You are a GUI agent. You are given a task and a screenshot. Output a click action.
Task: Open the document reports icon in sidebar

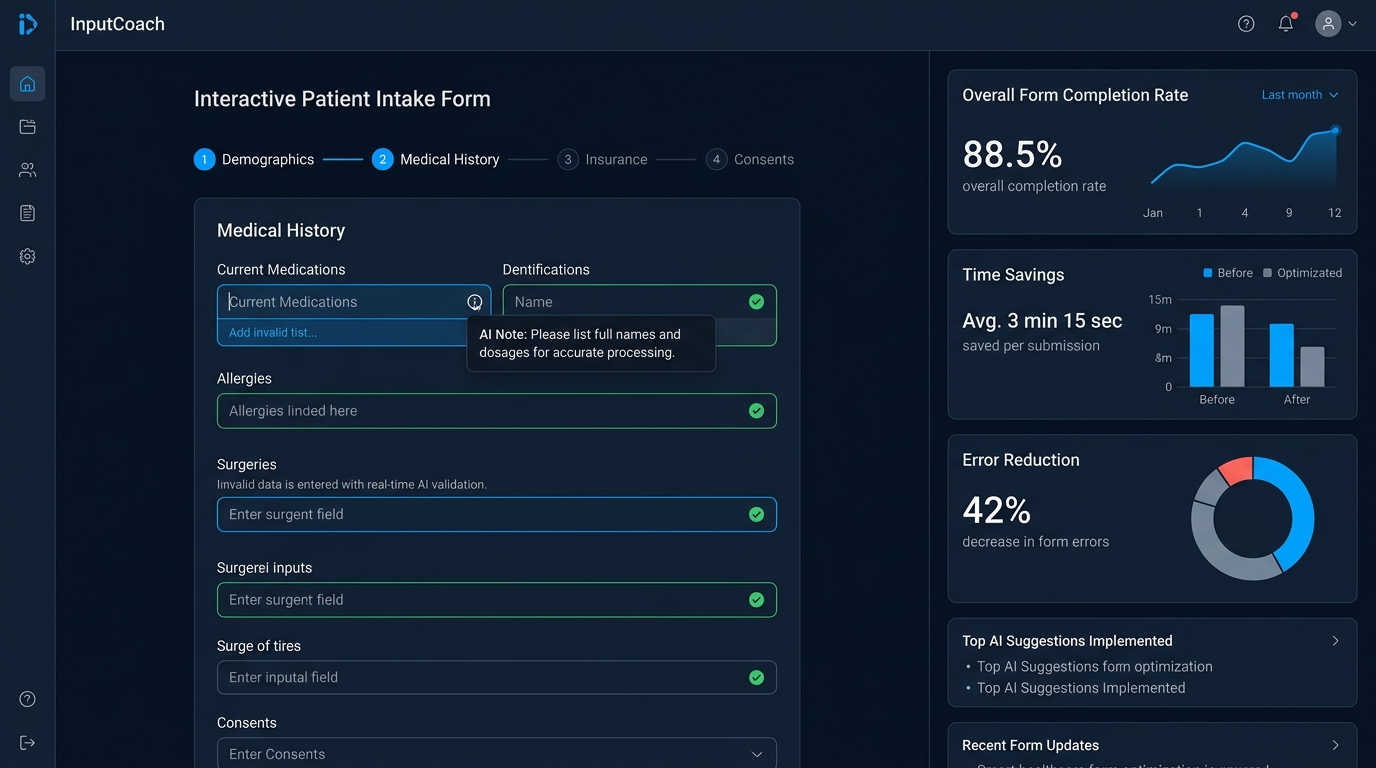(27, 213)
